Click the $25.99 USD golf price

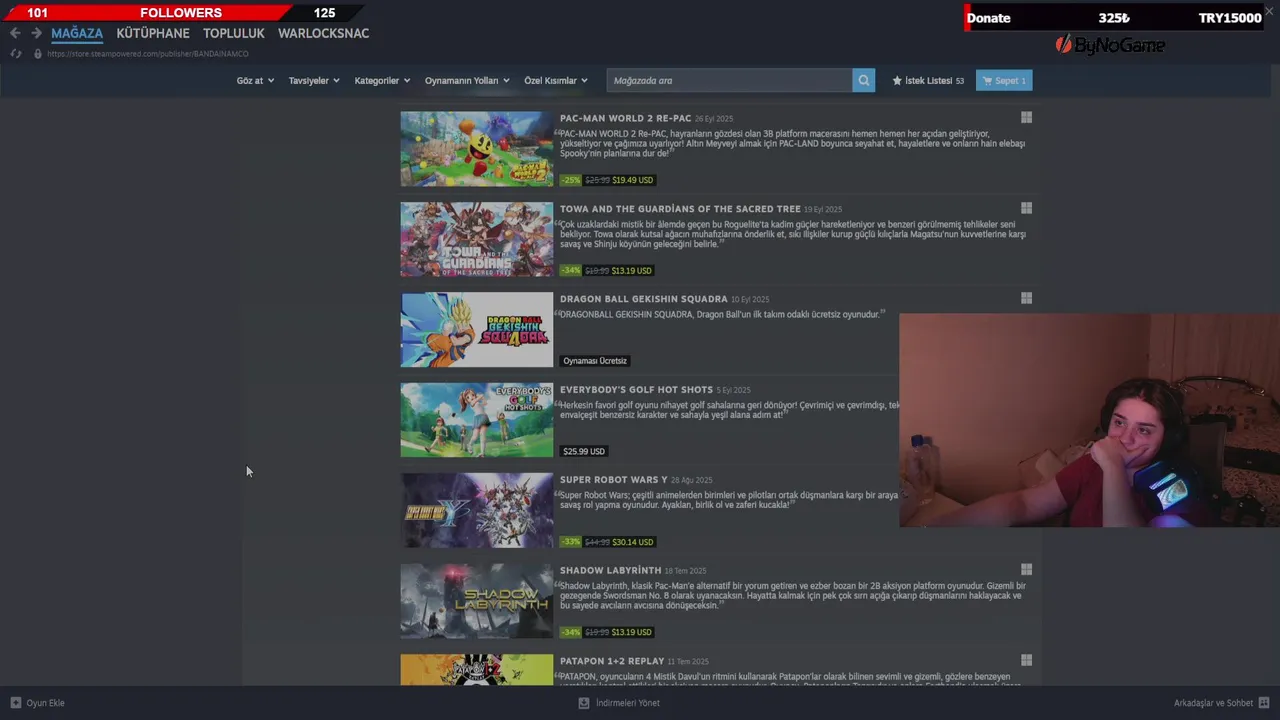584,451
